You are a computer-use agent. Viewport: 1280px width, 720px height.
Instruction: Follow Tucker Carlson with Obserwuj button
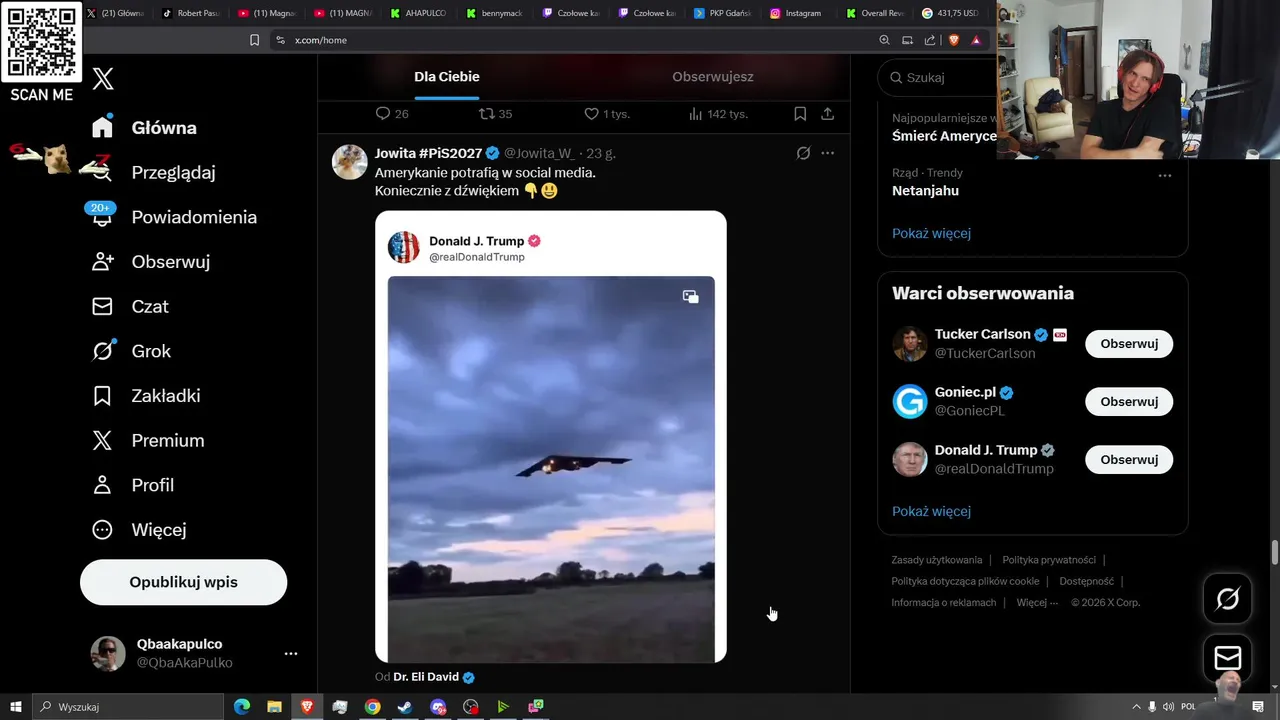(x=1129, y=344)
